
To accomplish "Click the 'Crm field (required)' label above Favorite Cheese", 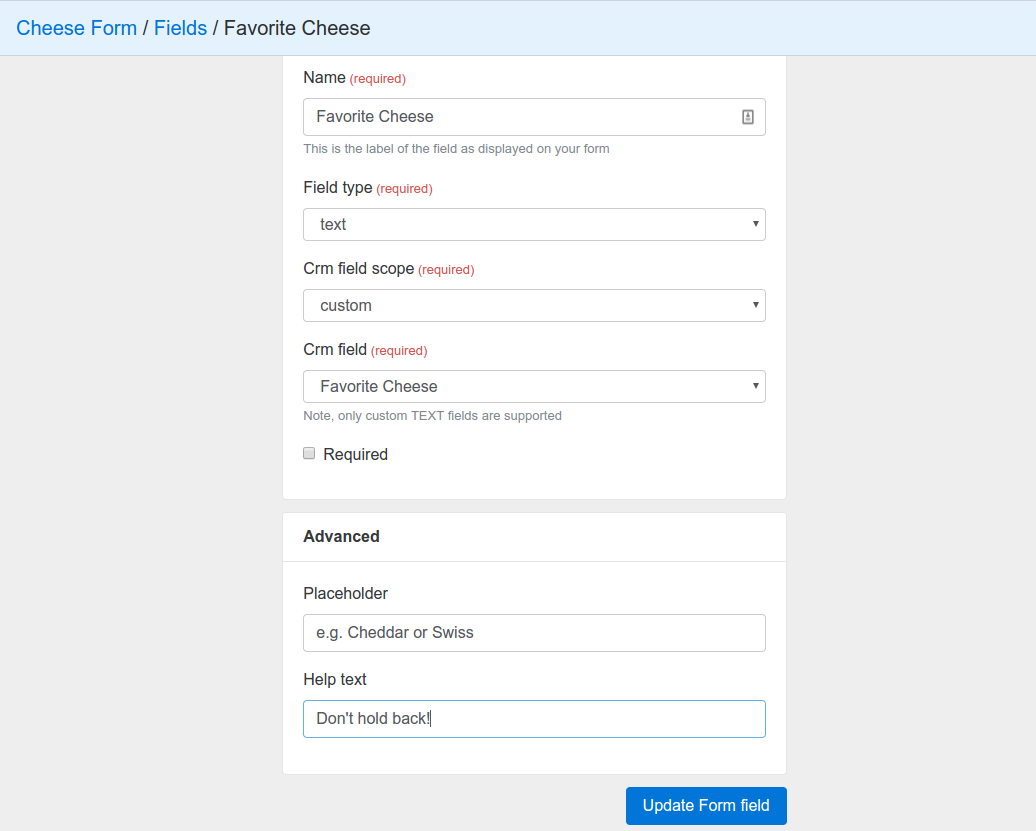I will [x=364, y=350].
